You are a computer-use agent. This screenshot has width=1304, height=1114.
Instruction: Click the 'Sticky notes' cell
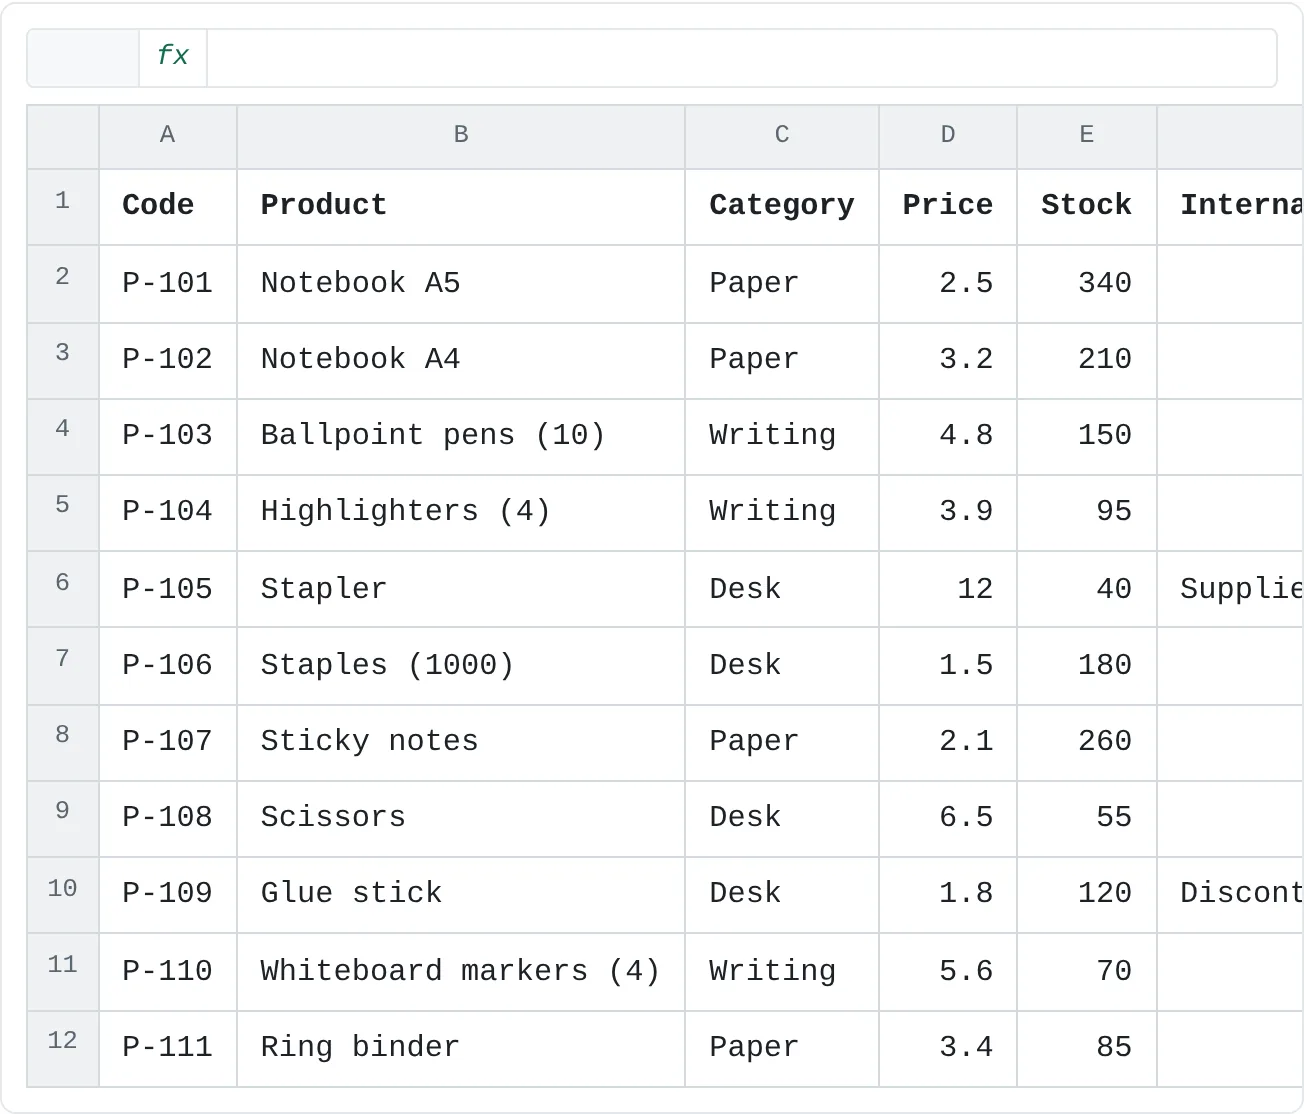461,742
